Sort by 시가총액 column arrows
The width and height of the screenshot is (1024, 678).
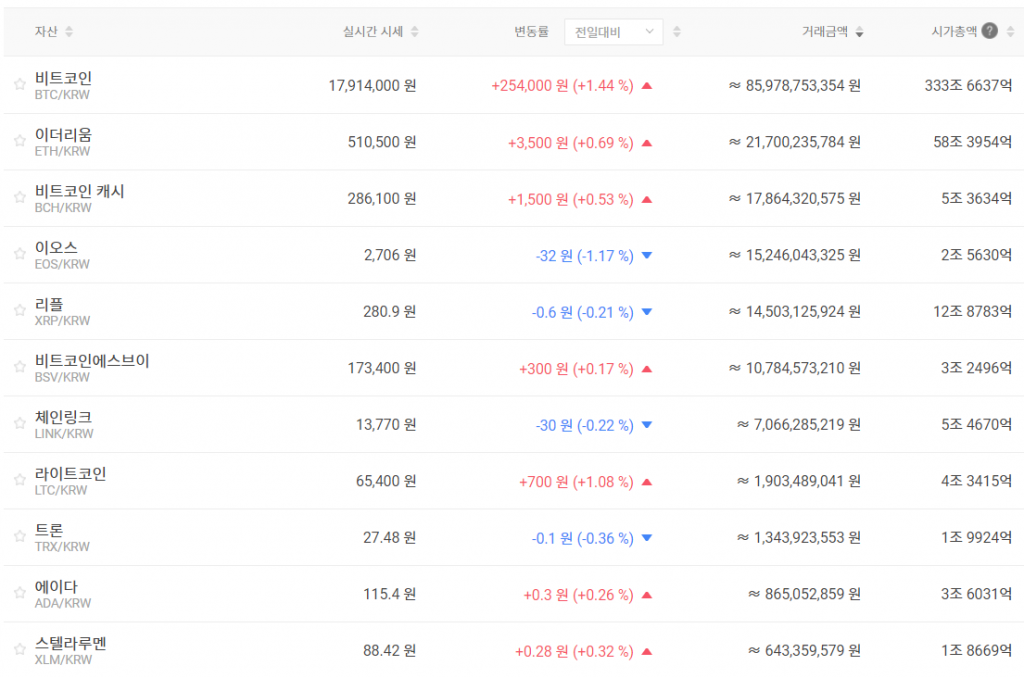click(x=1010, y=31)
